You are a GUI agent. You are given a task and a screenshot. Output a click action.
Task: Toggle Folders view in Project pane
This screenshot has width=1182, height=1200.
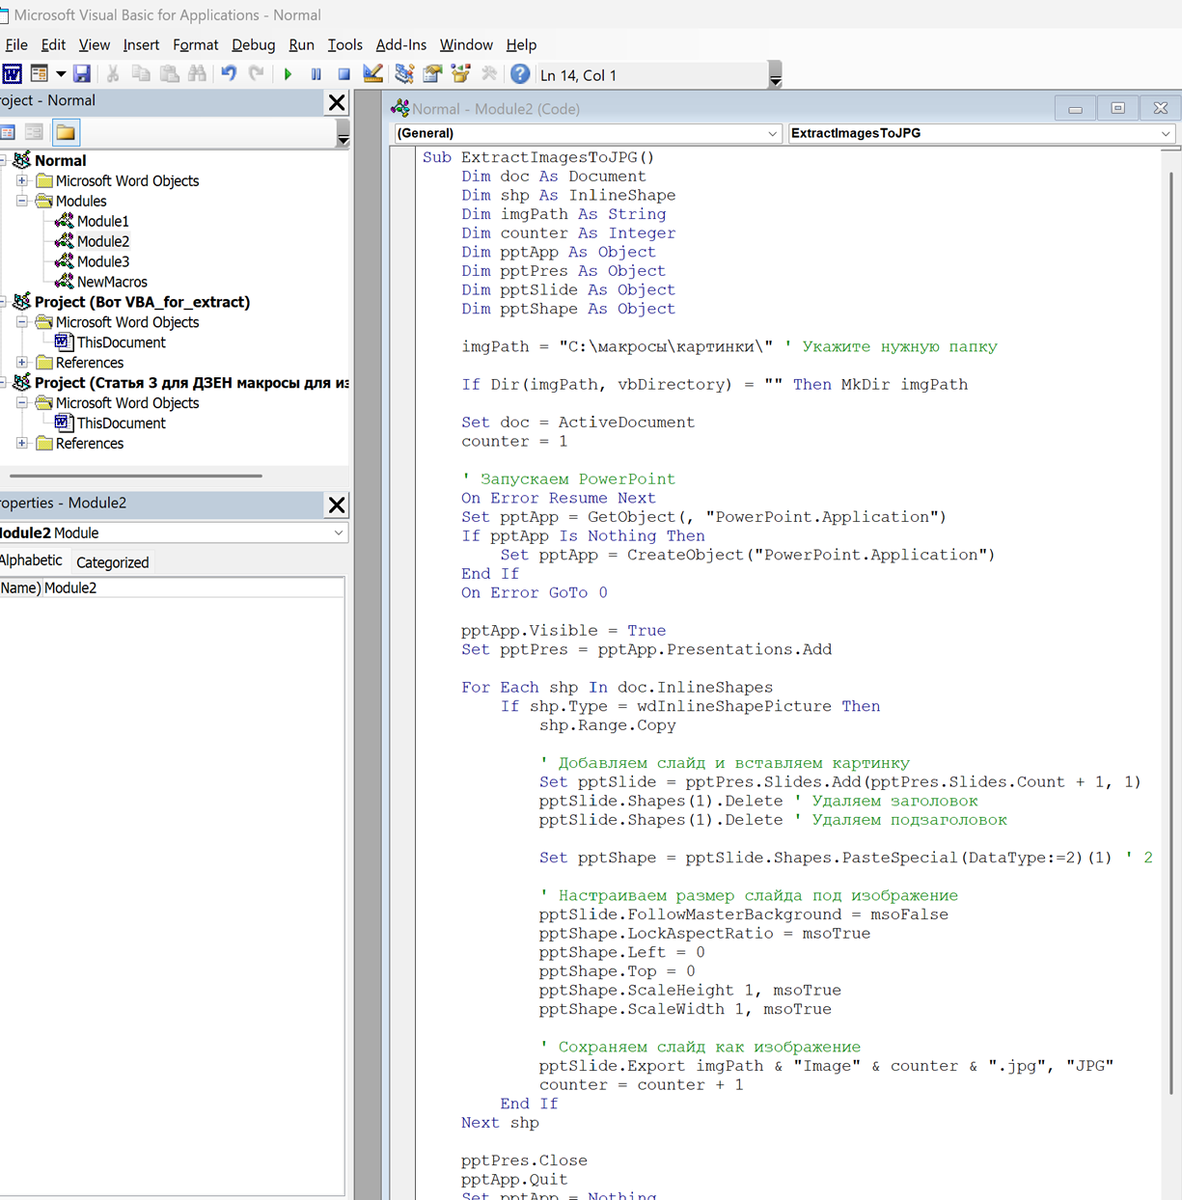pos(66,132)
